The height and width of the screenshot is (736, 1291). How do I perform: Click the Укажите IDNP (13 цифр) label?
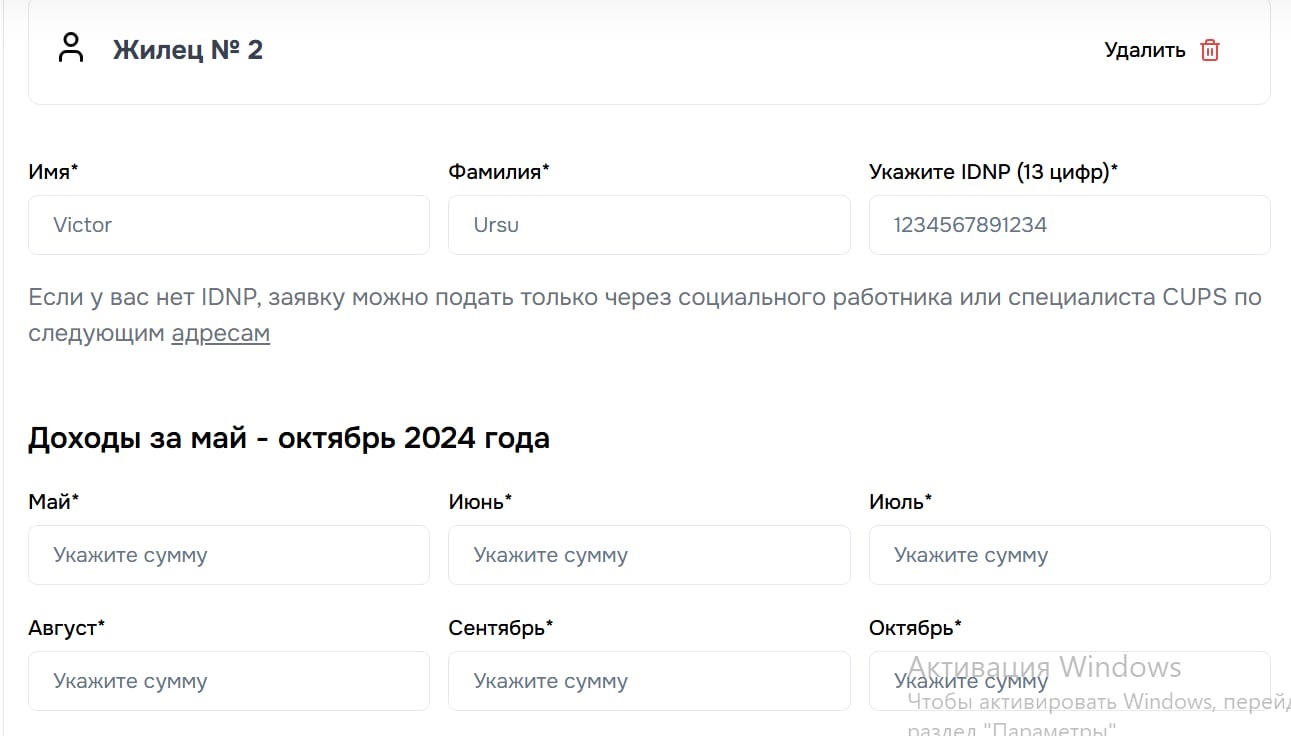[x=993, y=172]
